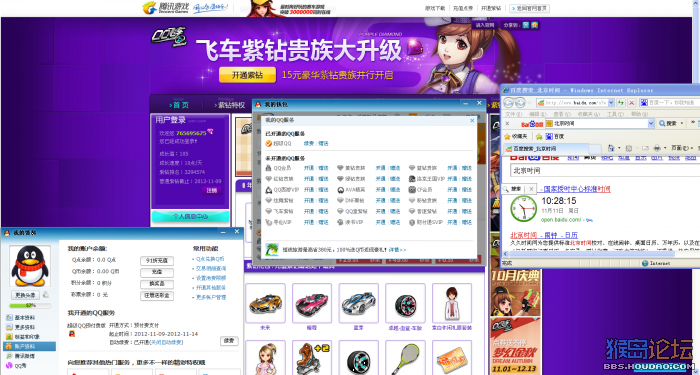Click the palm tree promo icon in wallet
Screen dimensions: 700x375
(272, 250)
